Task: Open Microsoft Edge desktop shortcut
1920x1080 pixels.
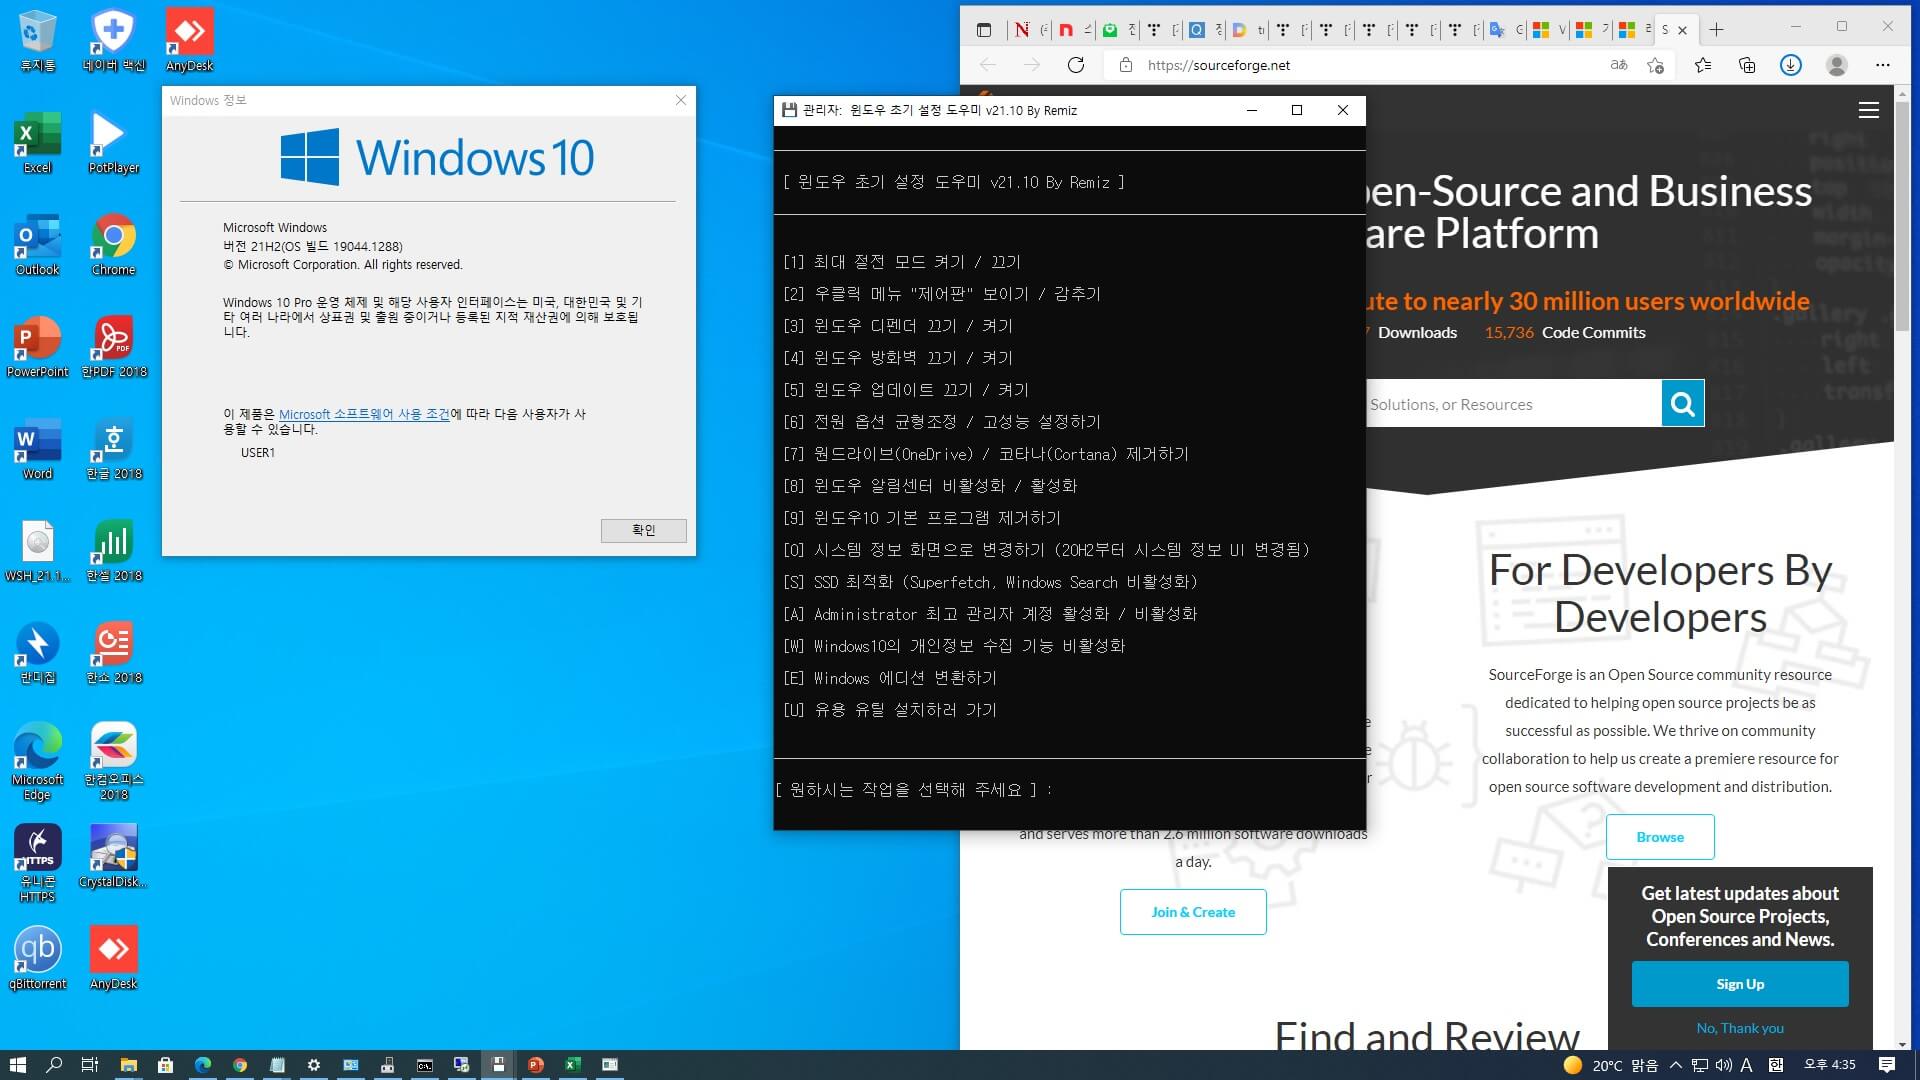Action: [x=37, y=760]
